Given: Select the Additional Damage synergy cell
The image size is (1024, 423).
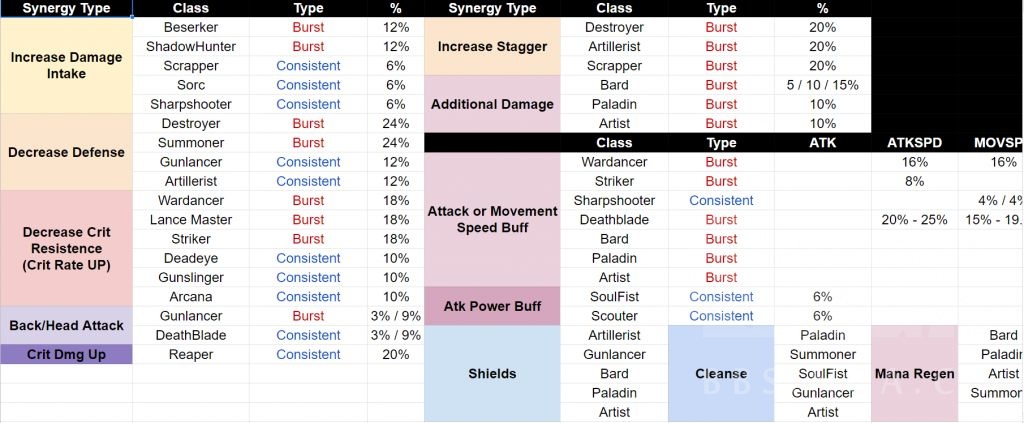Looking at the screenshot, I should (x=491, y=104).
